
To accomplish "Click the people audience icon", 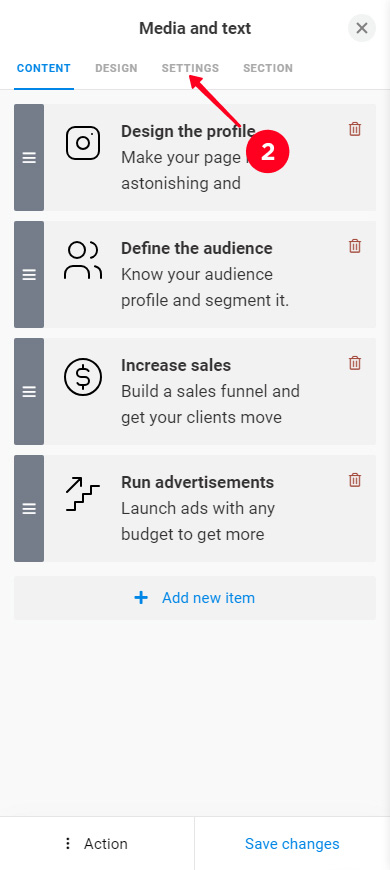I will pyautogui.click(x=83, y=260).
